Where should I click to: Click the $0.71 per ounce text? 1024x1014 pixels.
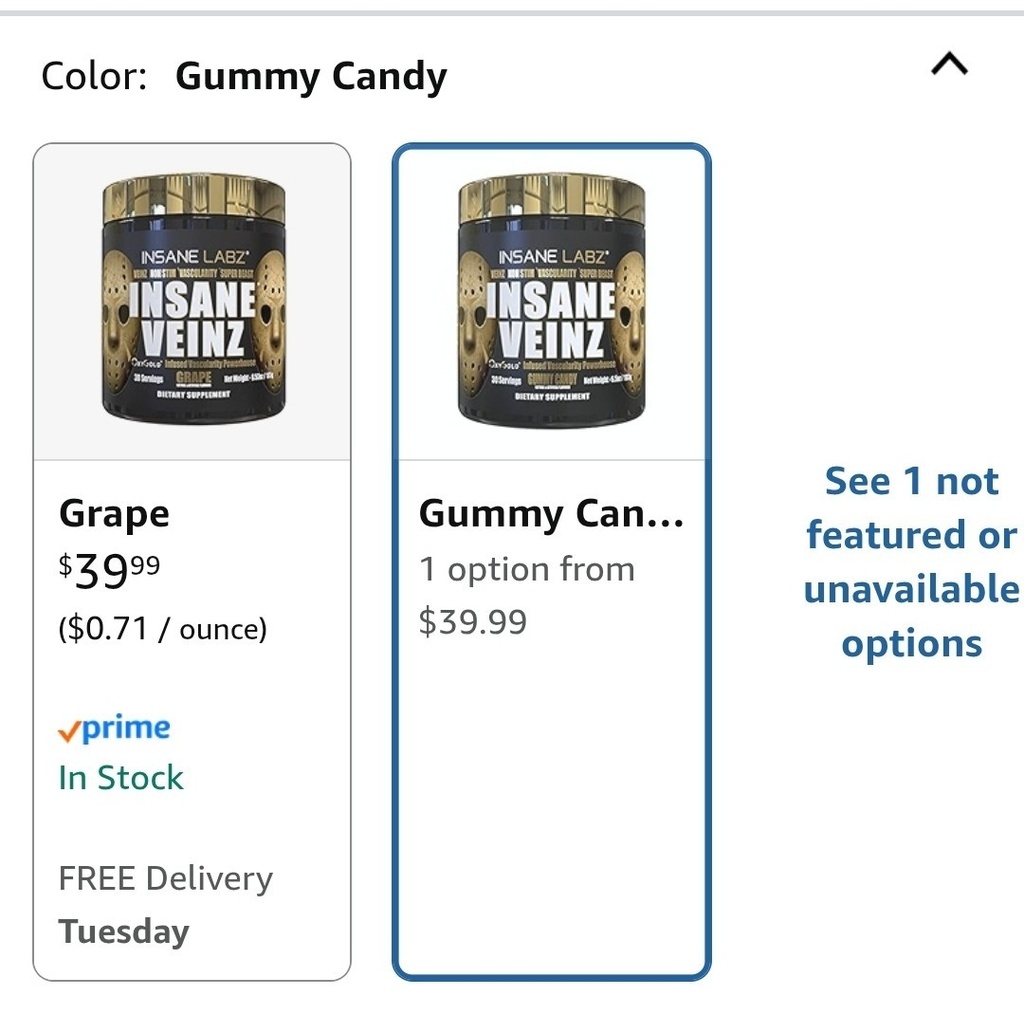click(163, 629)
